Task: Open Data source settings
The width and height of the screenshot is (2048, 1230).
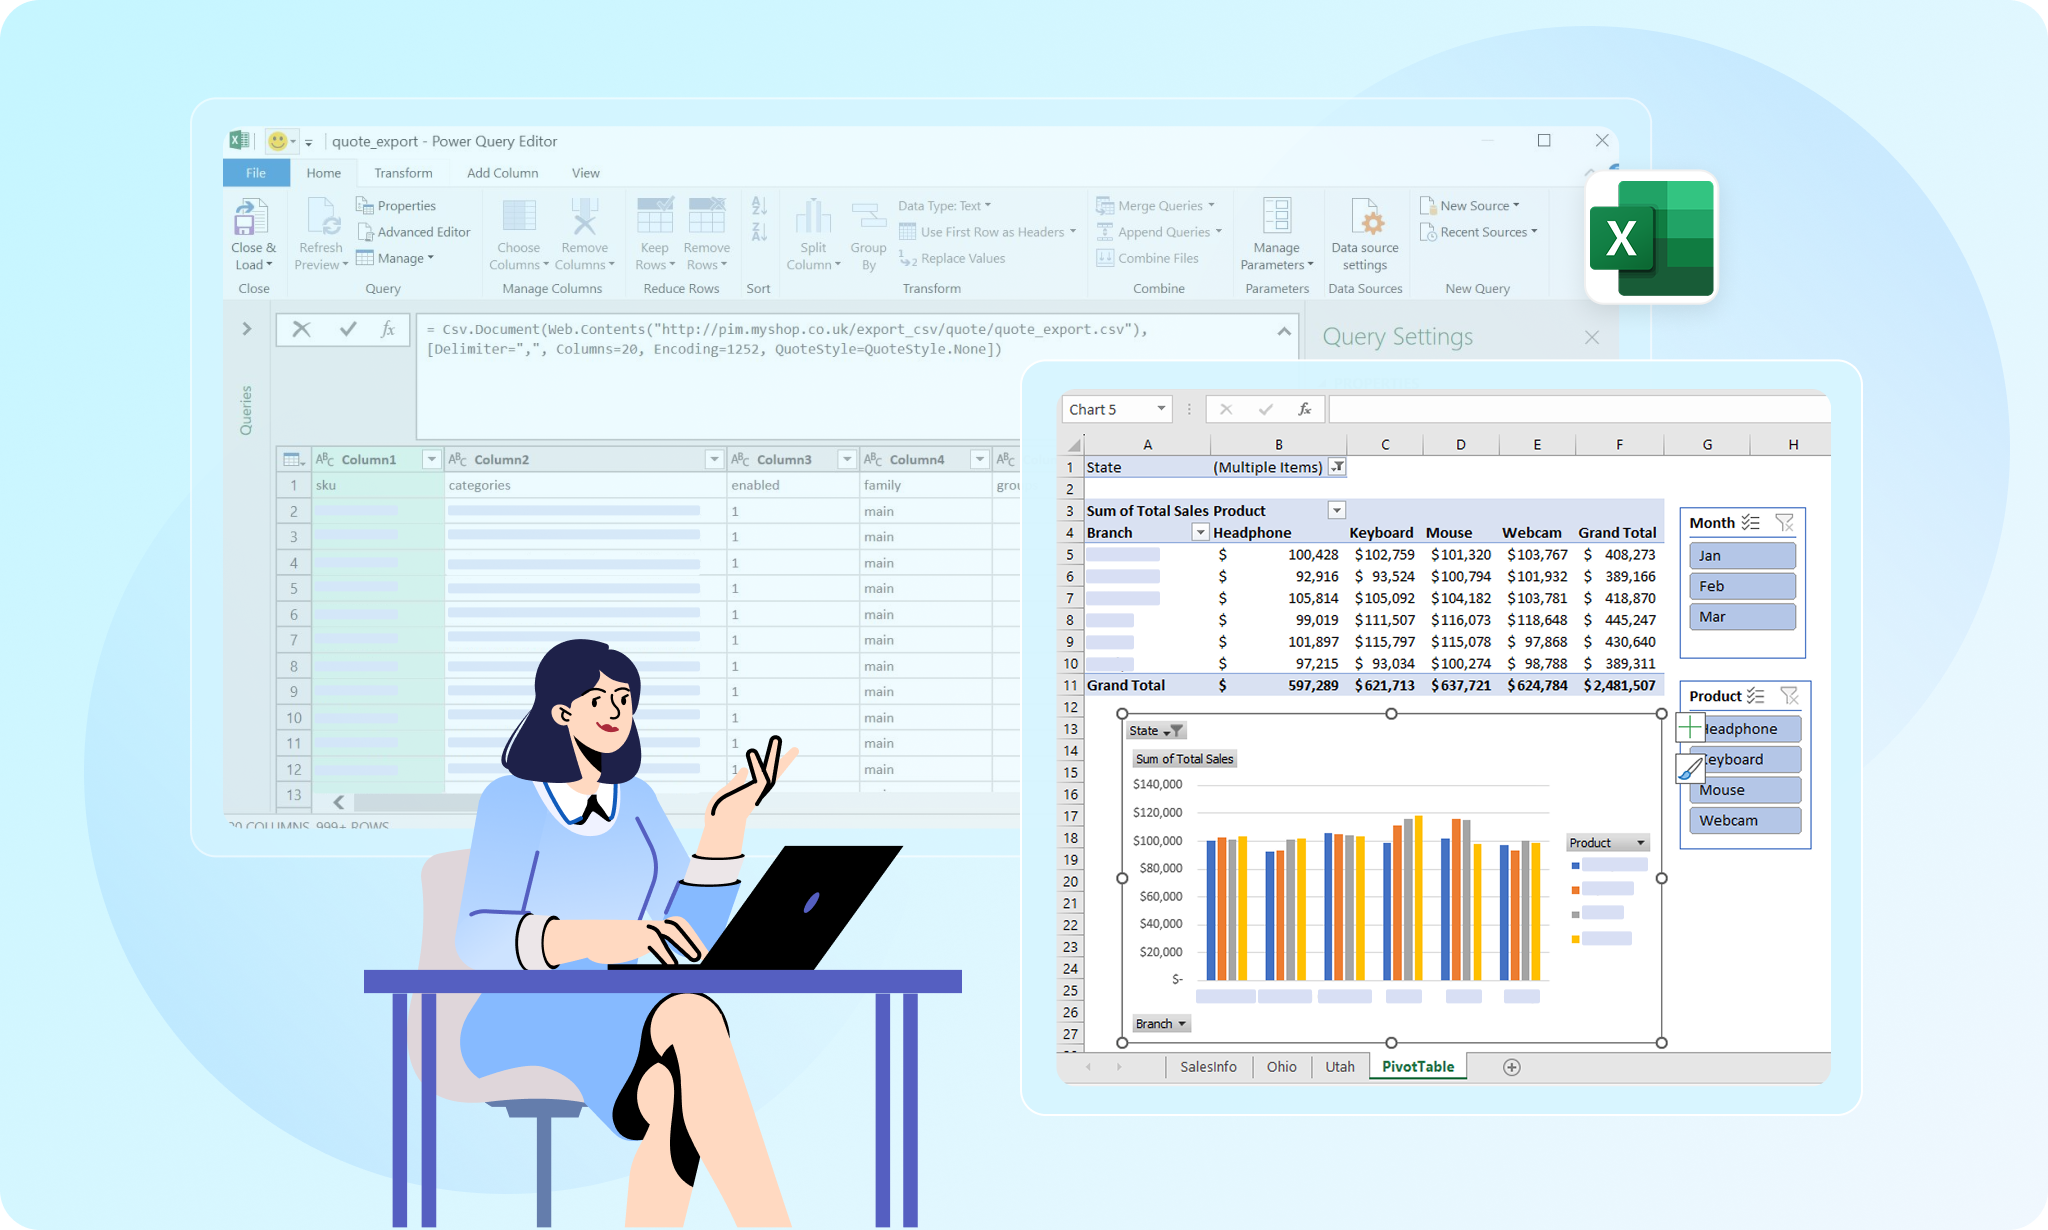Action: 1365,234
